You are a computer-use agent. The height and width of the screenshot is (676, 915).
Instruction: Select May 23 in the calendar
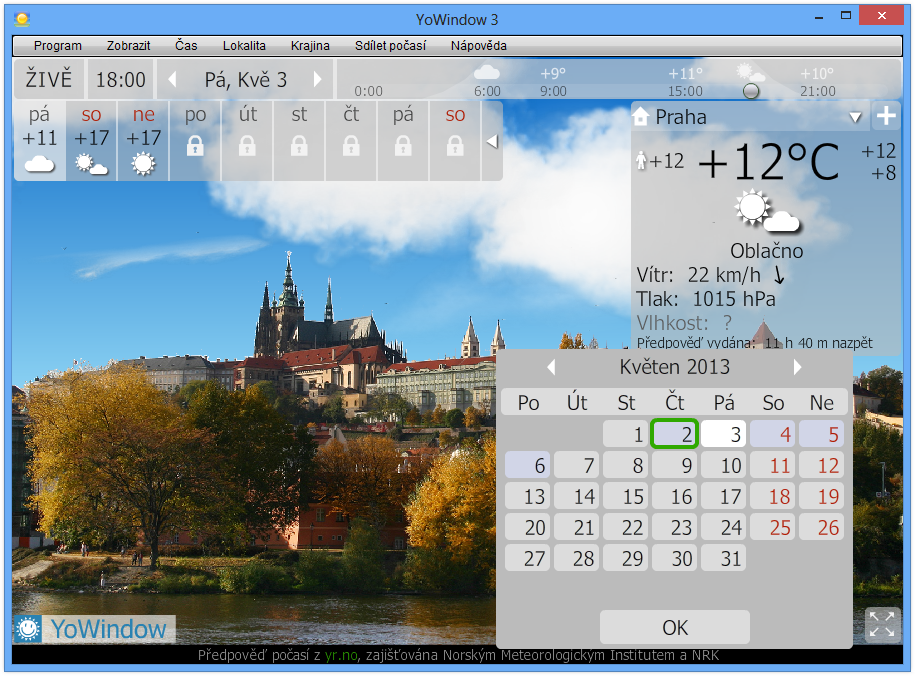tap(675, 527)
